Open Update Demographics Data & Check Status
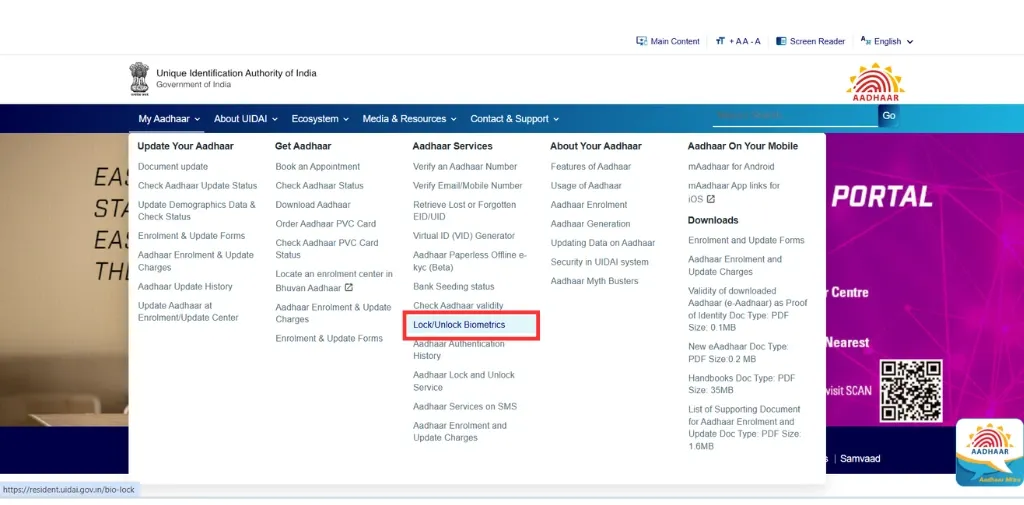The height and width of the screenshot is (505, 1024). click(x=197, y=210)
